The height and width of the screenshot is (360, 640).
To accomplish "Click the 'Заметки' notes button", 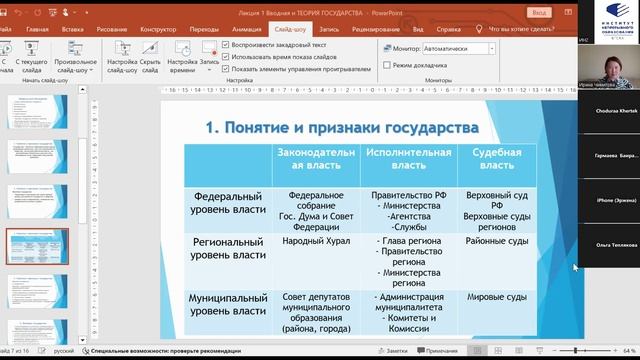I will point(393,351).
